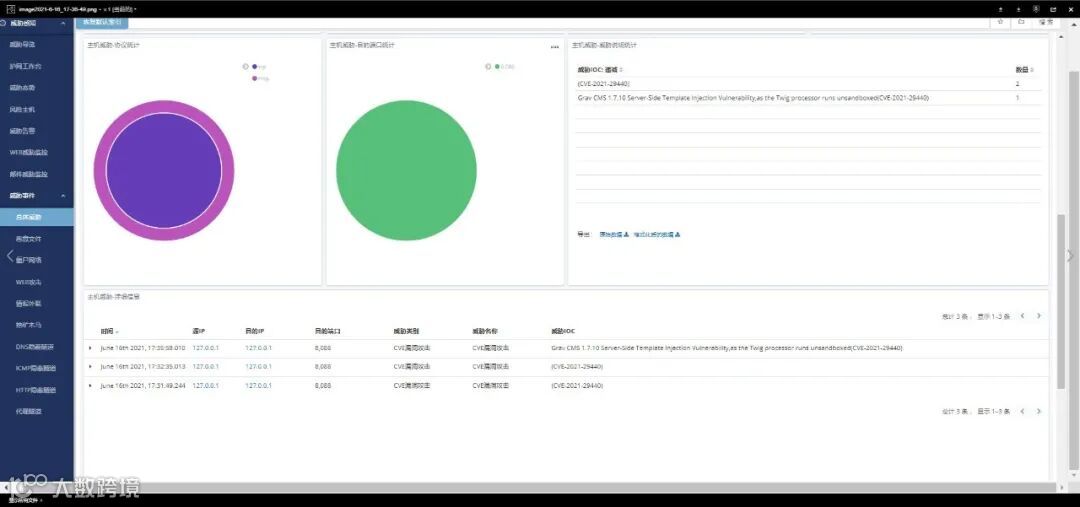Open 僵尸网络 in the sidebar
This screenshot has height=507, width=1080.
point(28,260)
